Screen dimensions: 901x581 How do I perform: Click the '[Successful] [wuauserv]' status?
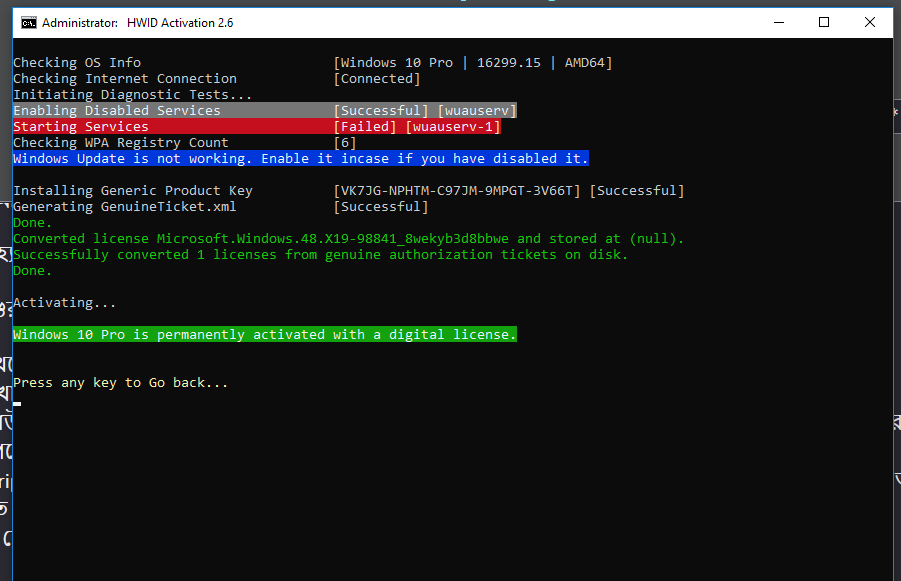(x=425, y=110)
